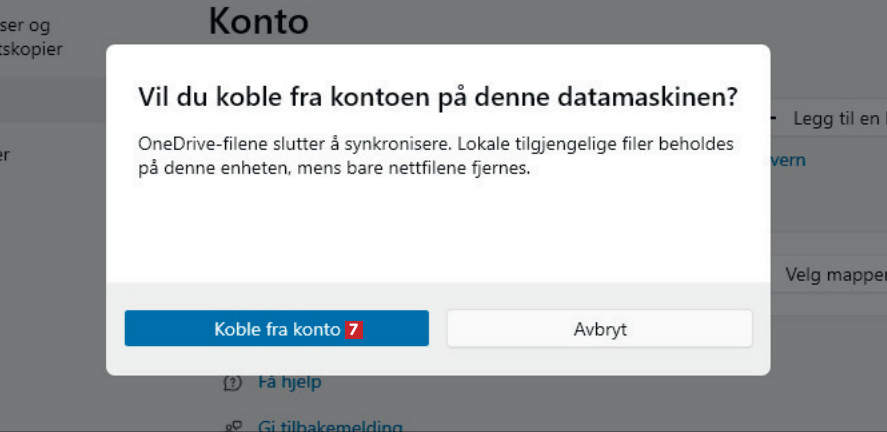Click the Gi tilbakemelding feedback icon

(x=233, y=426)
